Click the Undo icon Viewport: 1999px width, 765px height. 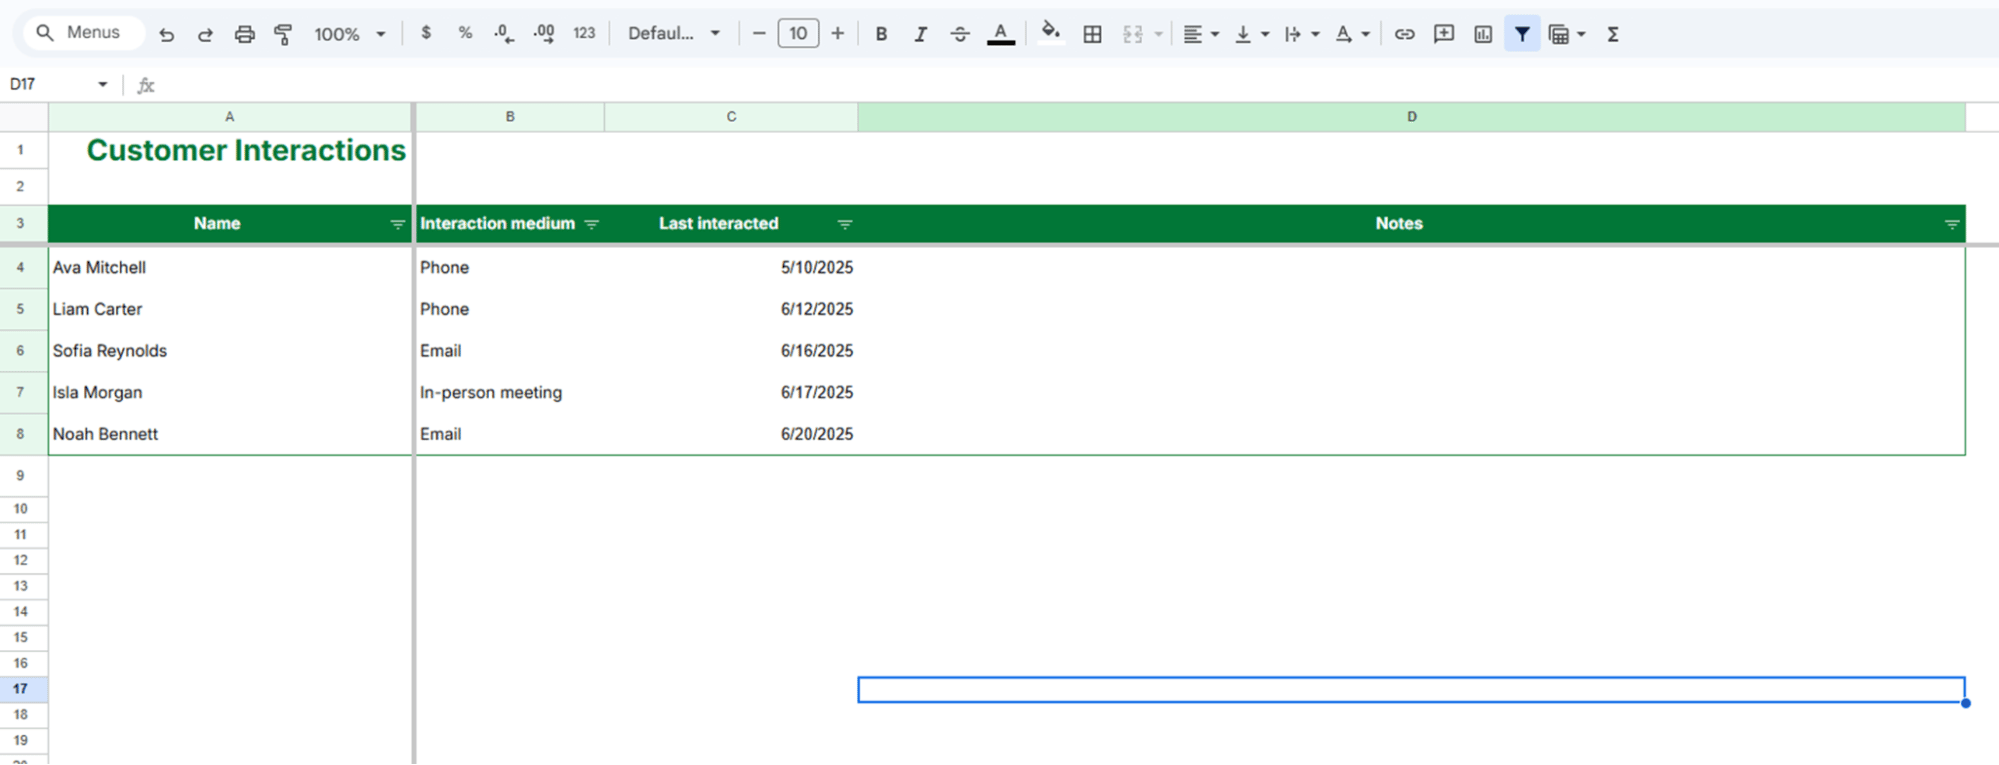coord(166,34)
